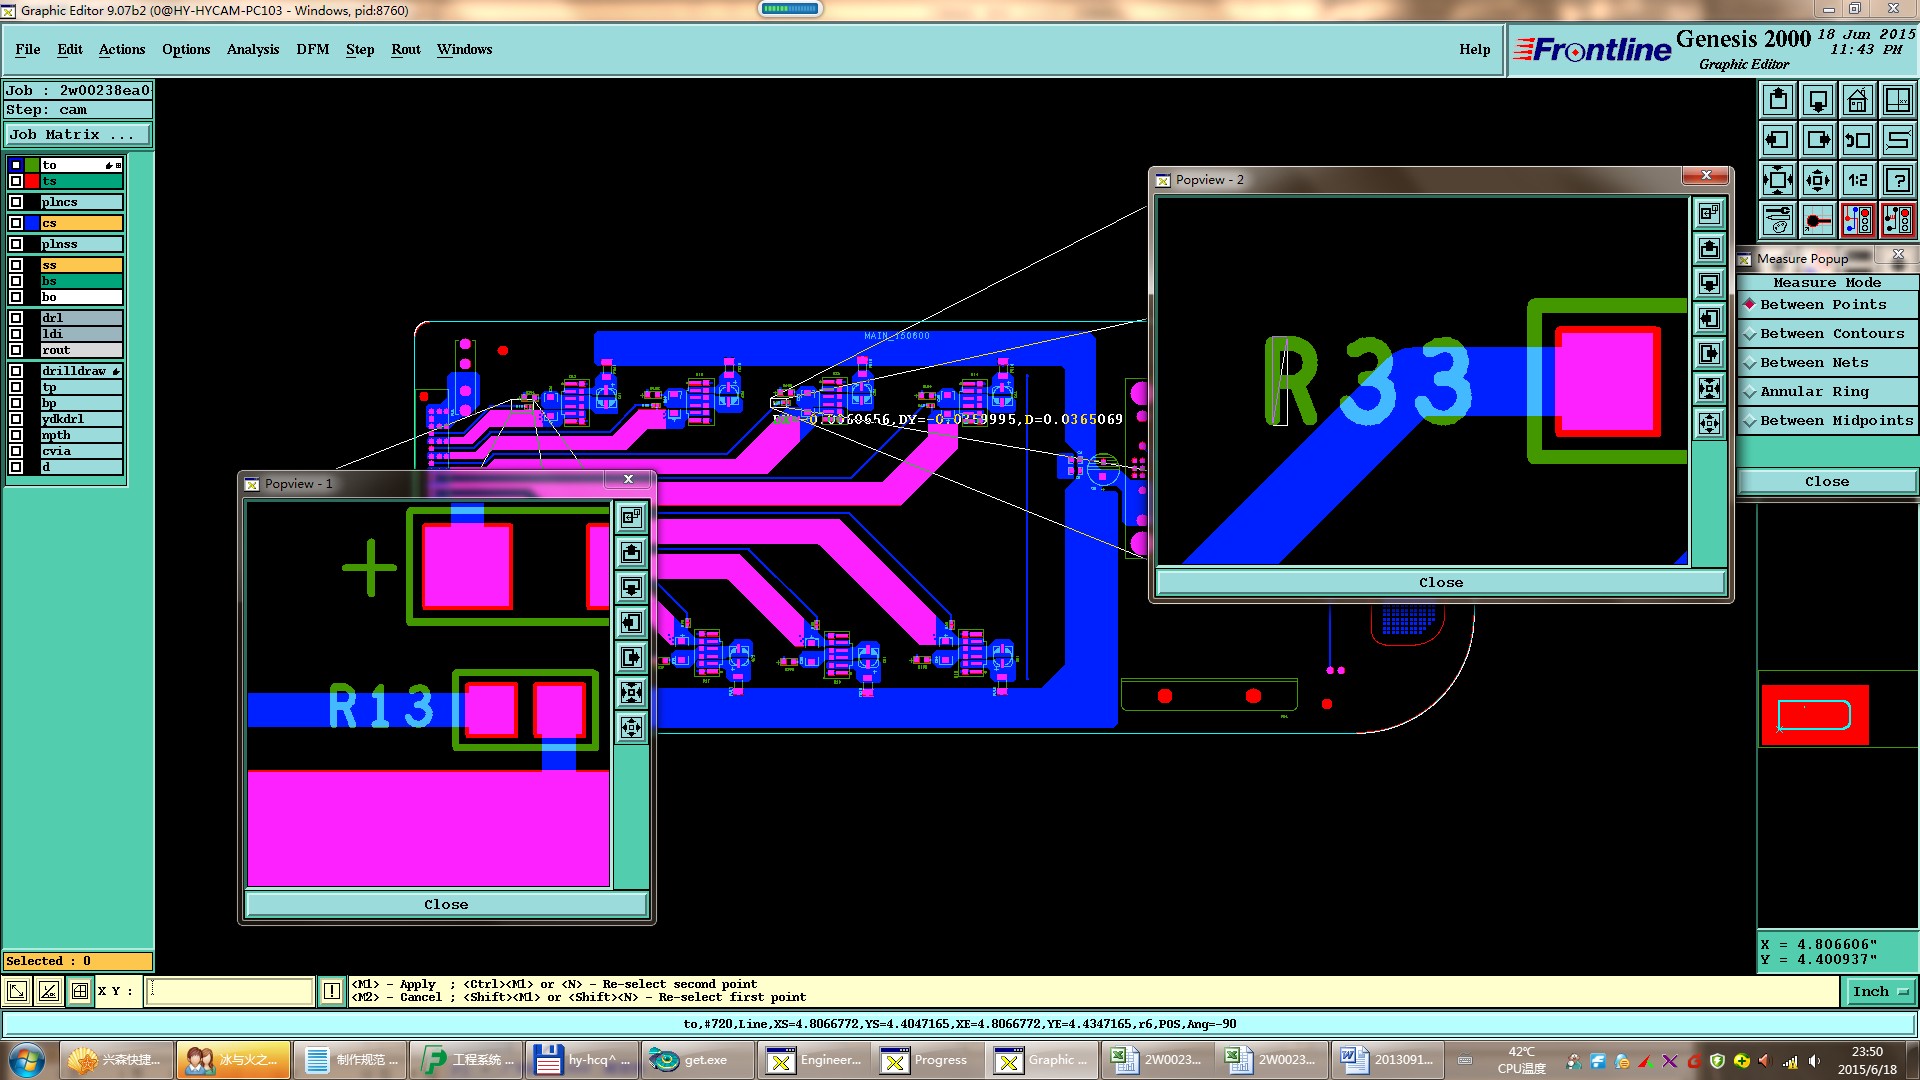Click the pan right icon in main toolbar
Screen dimensions: 1920x1080
(1818, 140)
